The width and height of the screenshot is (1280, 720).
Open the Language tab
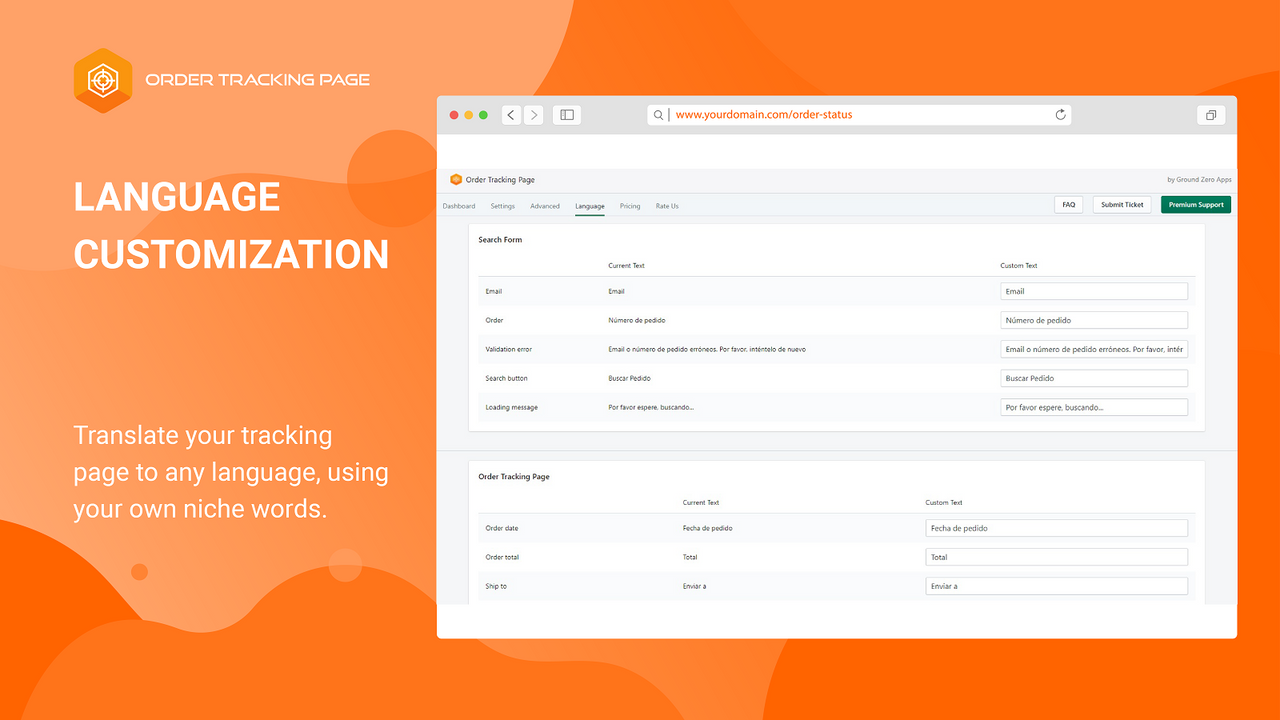590,205
